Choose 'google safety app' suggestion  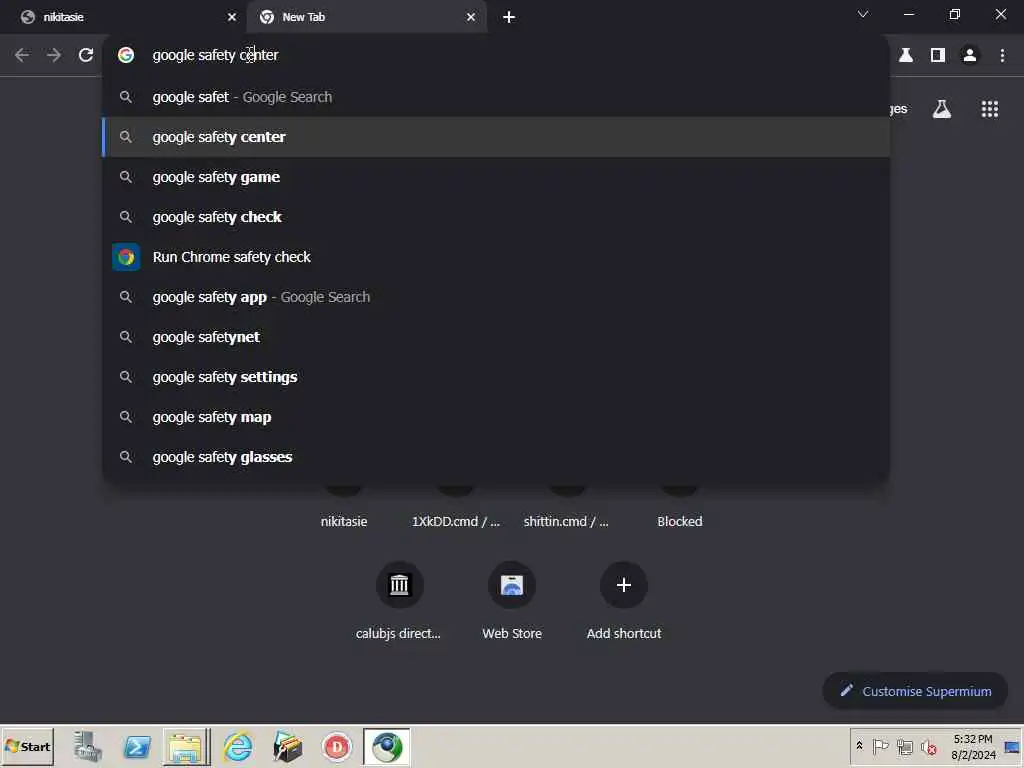coord(496,297)
